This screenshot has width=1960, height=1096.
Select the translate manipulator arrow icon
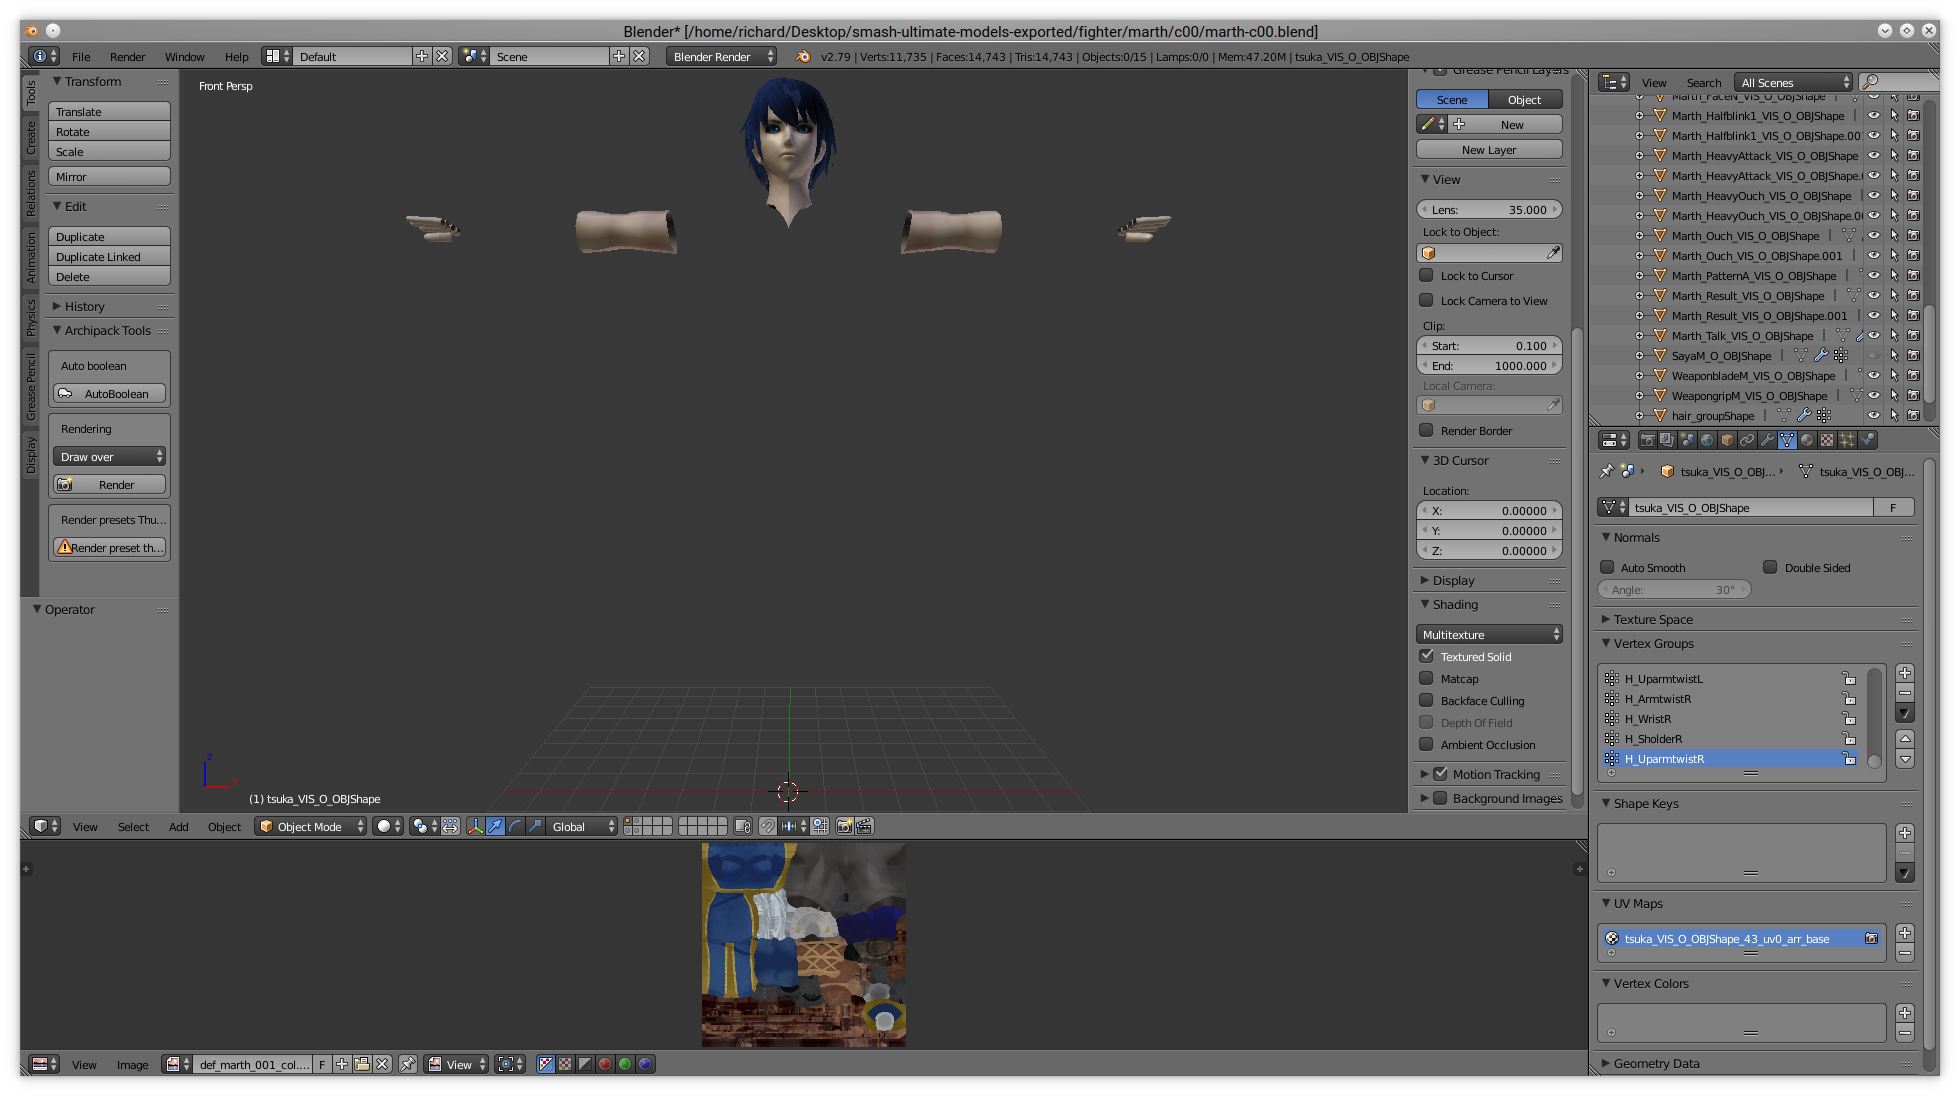pyautogui.click(x=495, y=826)
